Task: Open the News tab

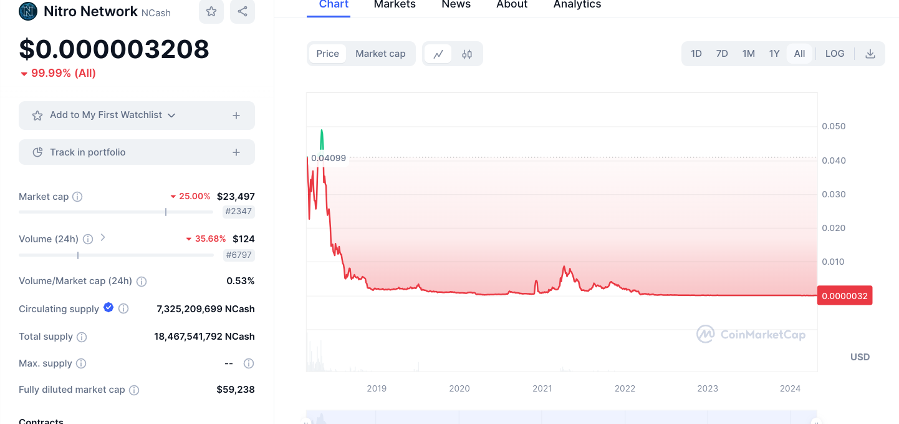Action: (x=456, y=5)
